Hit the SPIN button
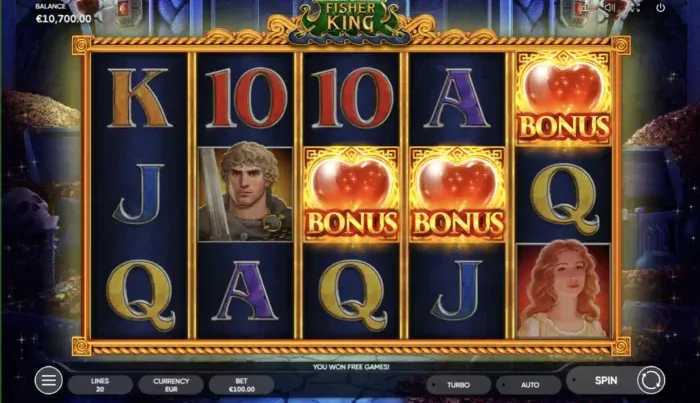The width and height of the screenshot is (700, 403). pyautogui.click(x=605, y=380)
